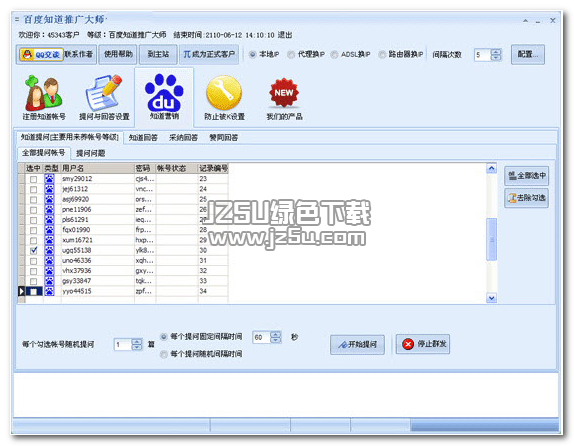Click the Baidu paw icon in row smy29012
The height and width of the screenshot is (446, 574).
pos(49,179)
